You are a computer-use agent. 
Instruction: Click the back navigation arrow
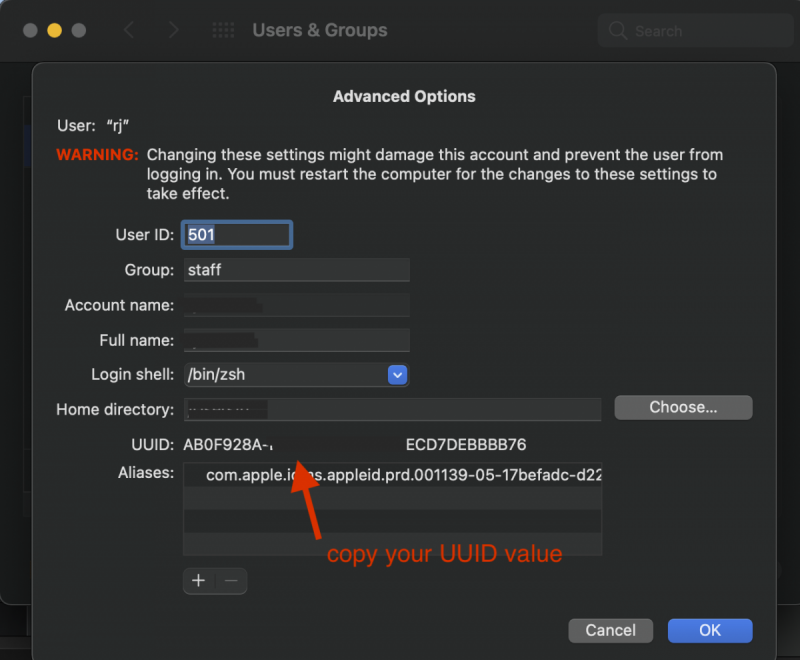128,30
